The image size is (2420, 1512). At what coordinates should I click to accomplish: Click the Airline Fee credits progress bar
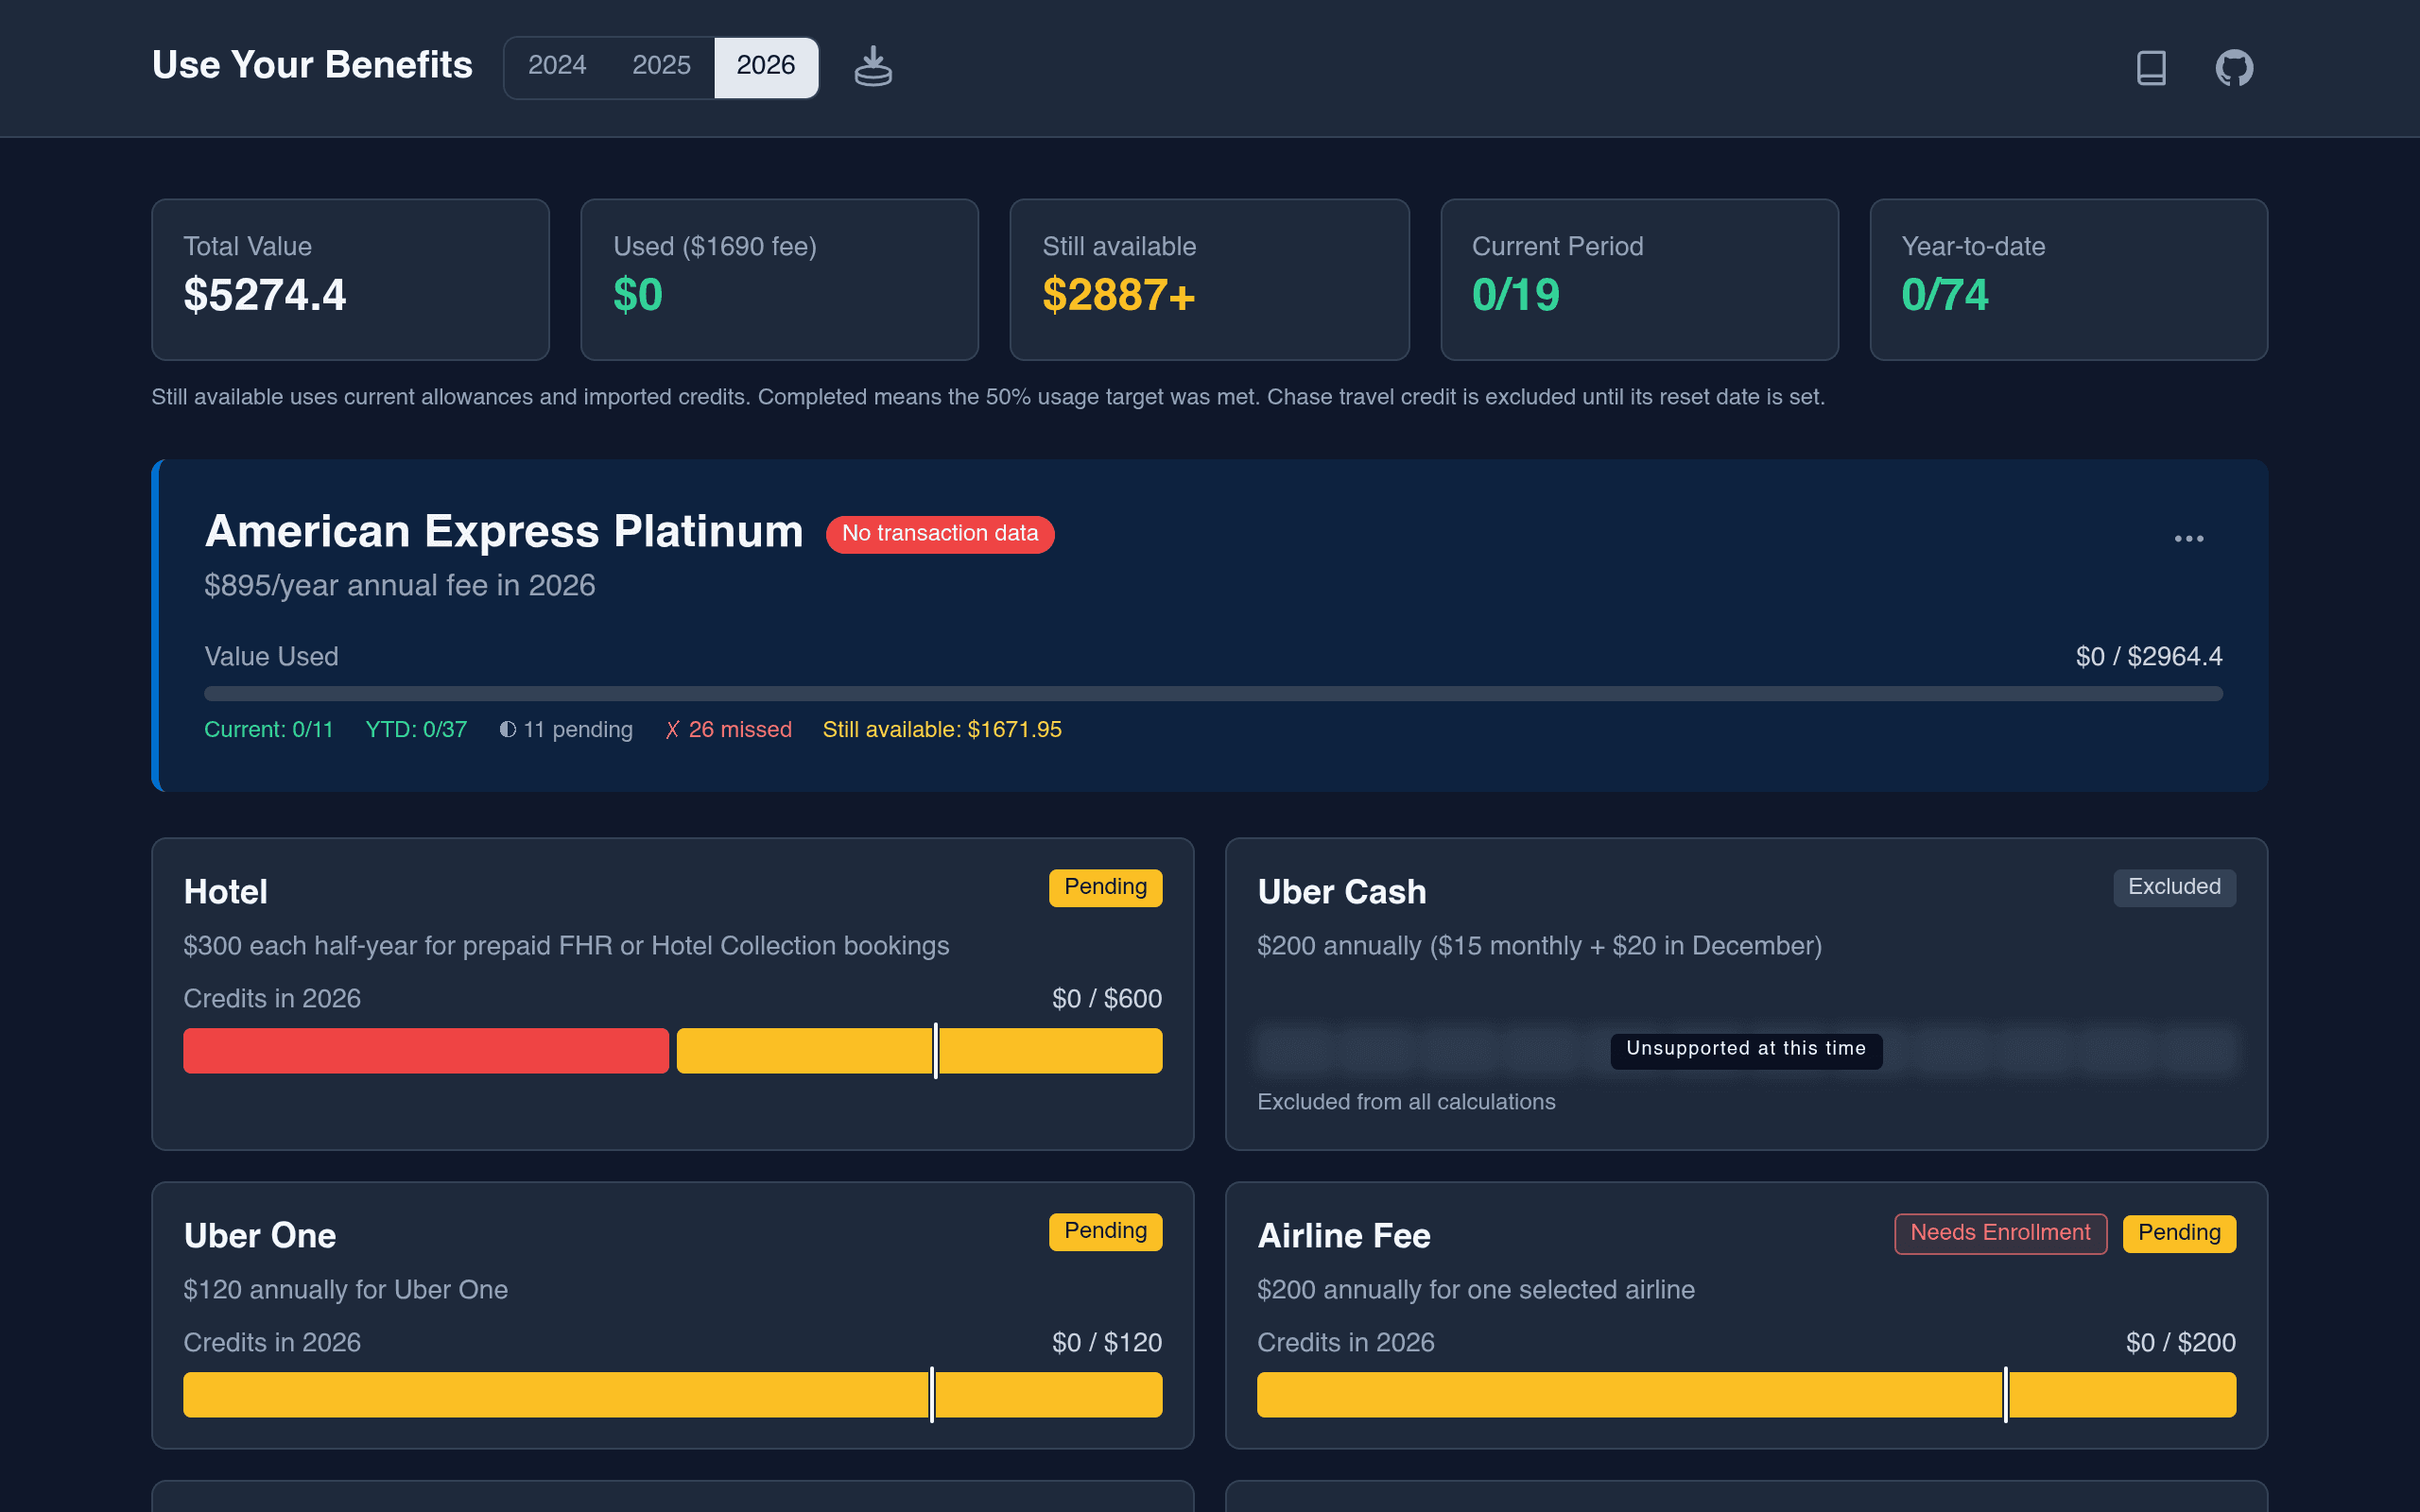(1746, 1395)
